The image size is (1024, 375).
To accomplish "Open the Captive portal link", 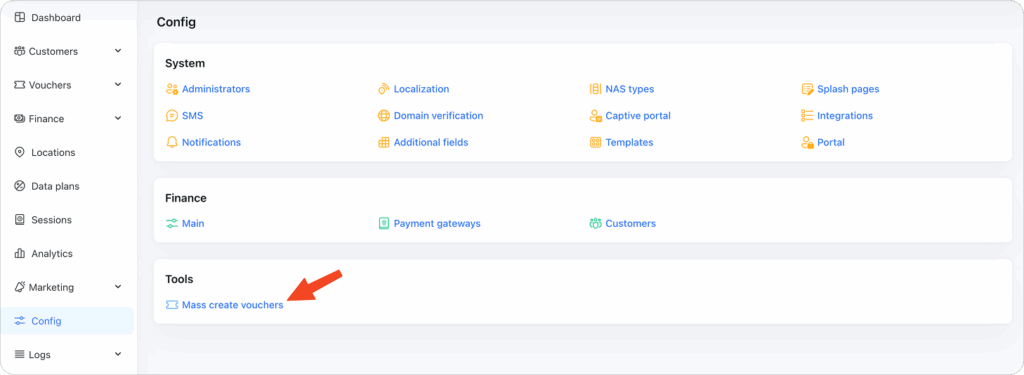I will [x=638, y=116].
